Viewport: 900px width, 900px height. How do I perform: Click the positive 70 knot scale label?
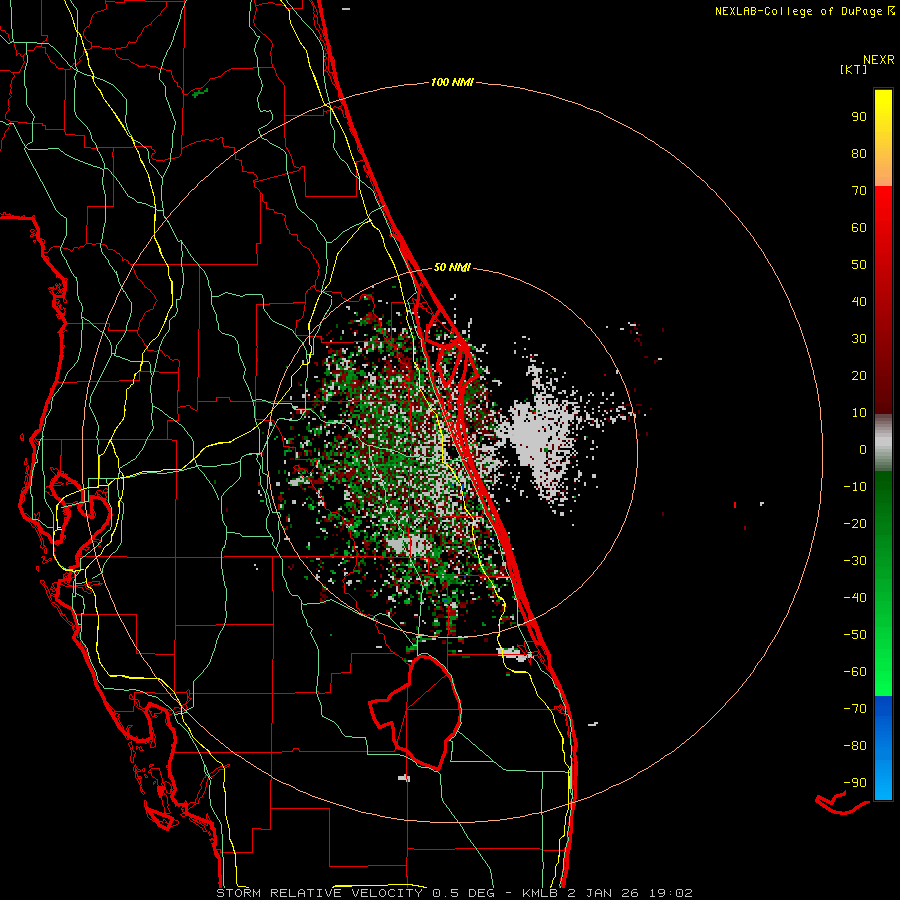click(x=859, y=191)
